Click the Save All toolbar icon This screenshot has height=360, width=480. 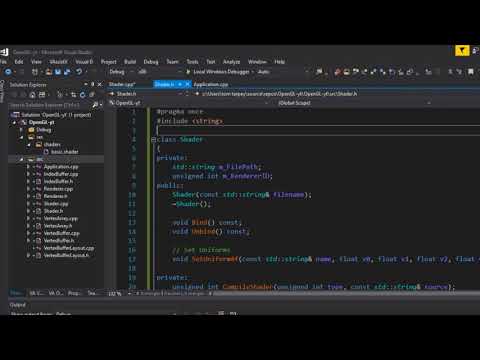67,72
